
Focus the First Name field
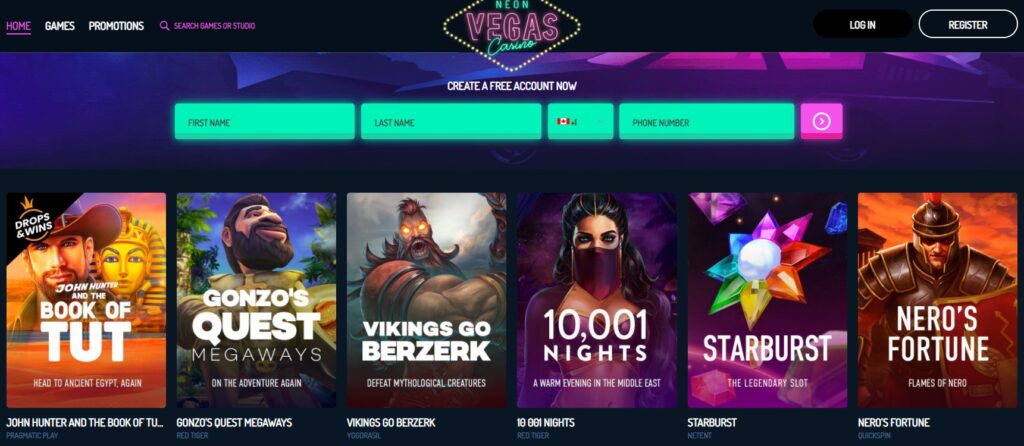tap(264, 121)
